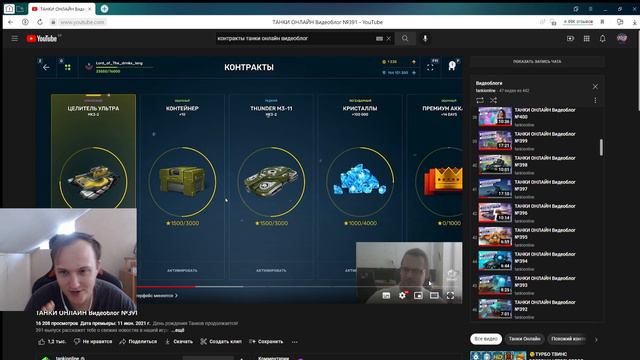Select the Все видео filter chip

click(x=486, y=339)
